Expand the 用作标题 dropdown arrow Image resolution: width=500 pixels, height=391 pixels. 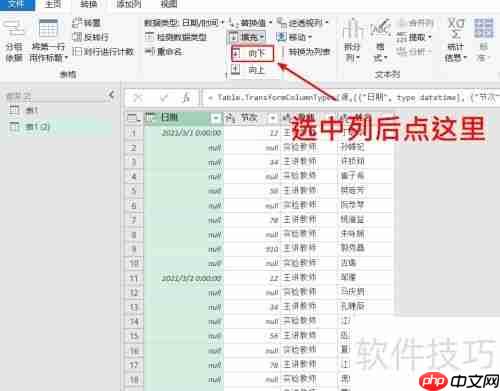tap(66, 58)
